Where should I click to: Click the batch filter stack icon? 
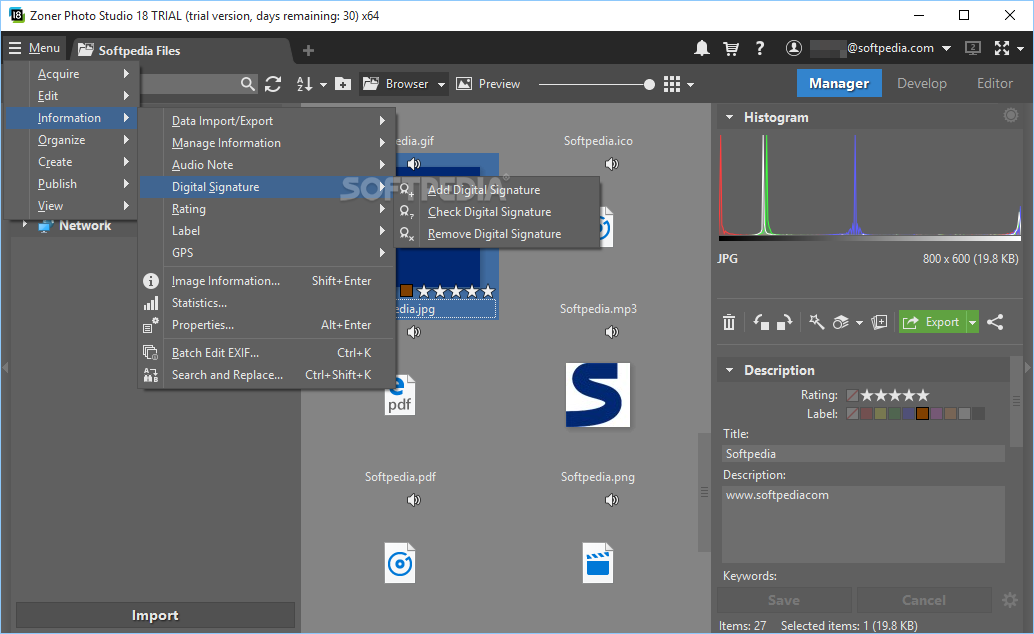[840, 323]
